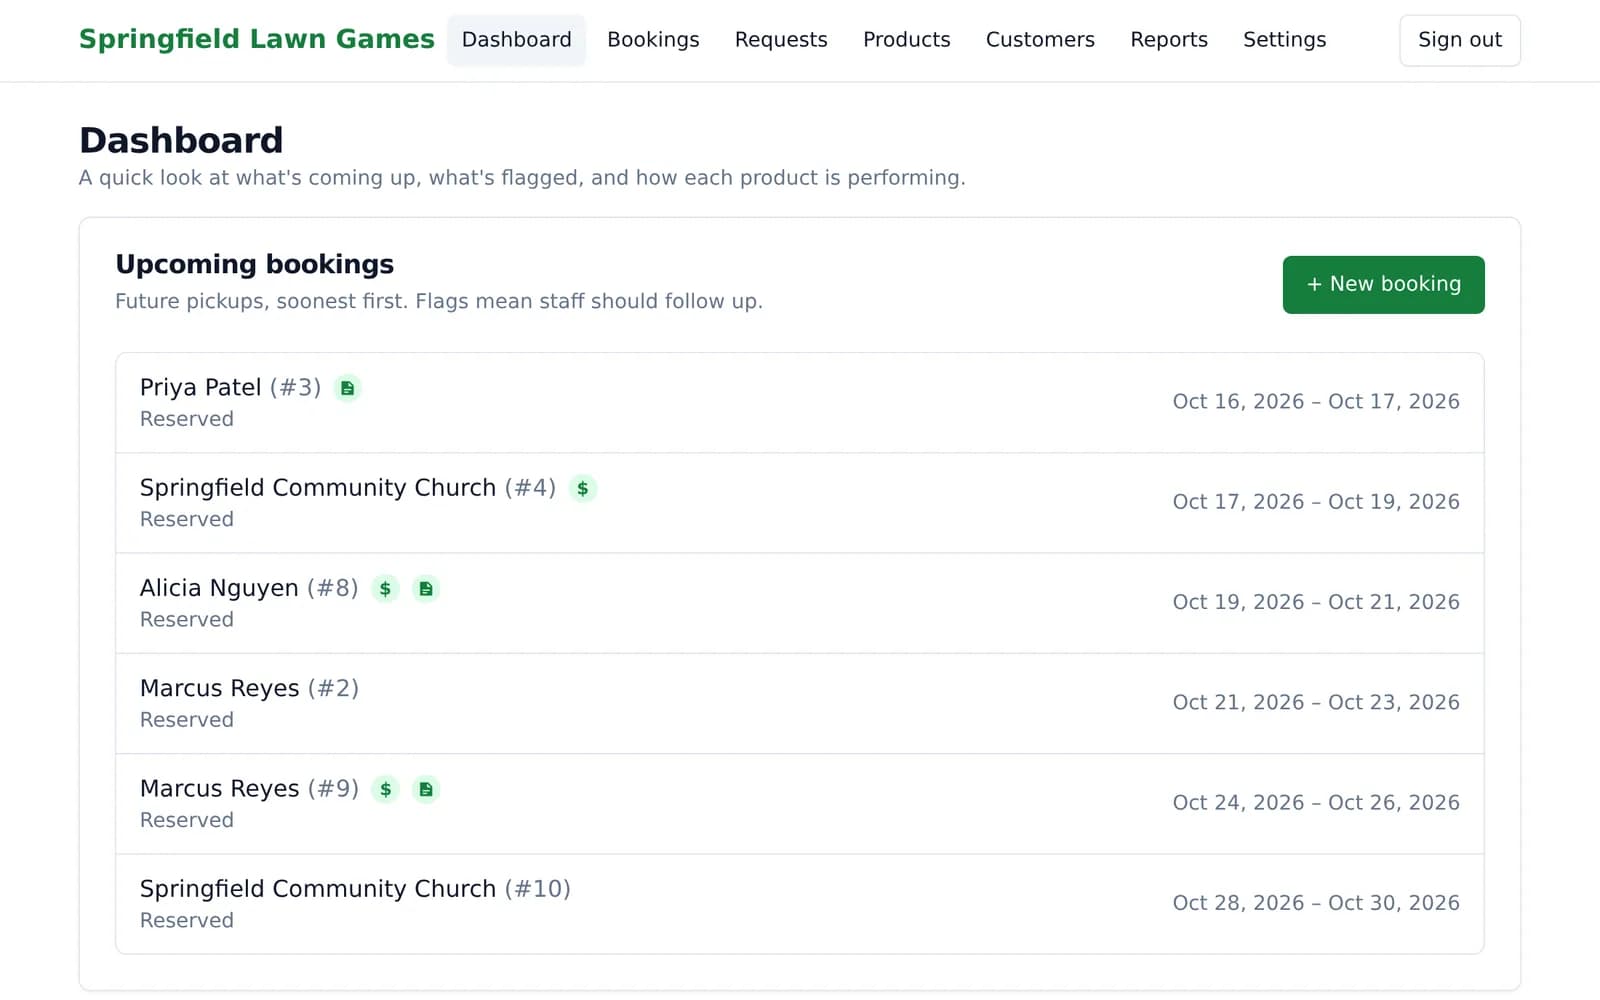The image size is (1600, 1000).
Task: Click the date range Oct 21, 2026 – Oct 23, 2026
Action: (1316, 702)
